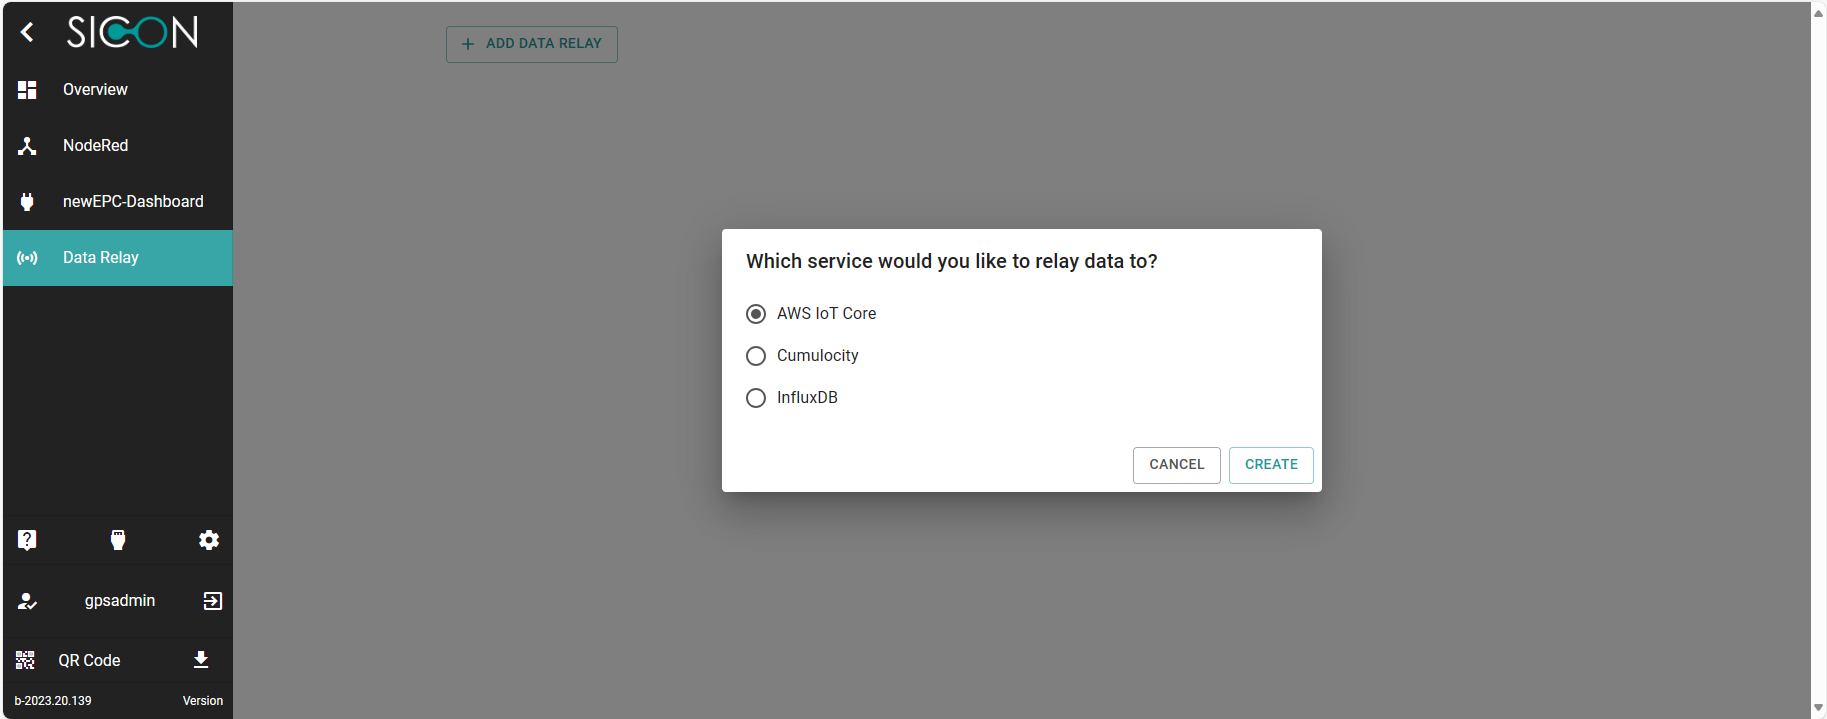Viewport: 1827px width, 719px height.
Task: Go to NodeRed in the sidebar
Action: click(x=95, y=146)
